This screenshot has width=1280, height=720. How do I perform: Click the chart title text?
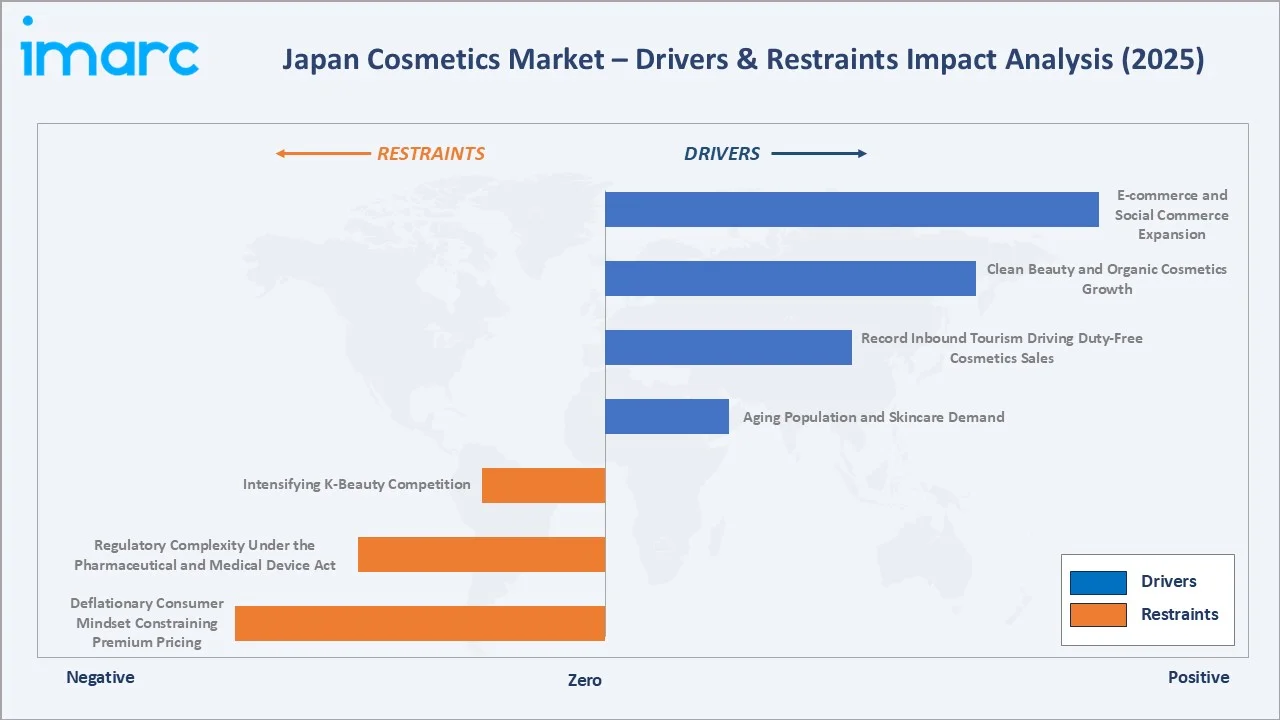point(743,60)
